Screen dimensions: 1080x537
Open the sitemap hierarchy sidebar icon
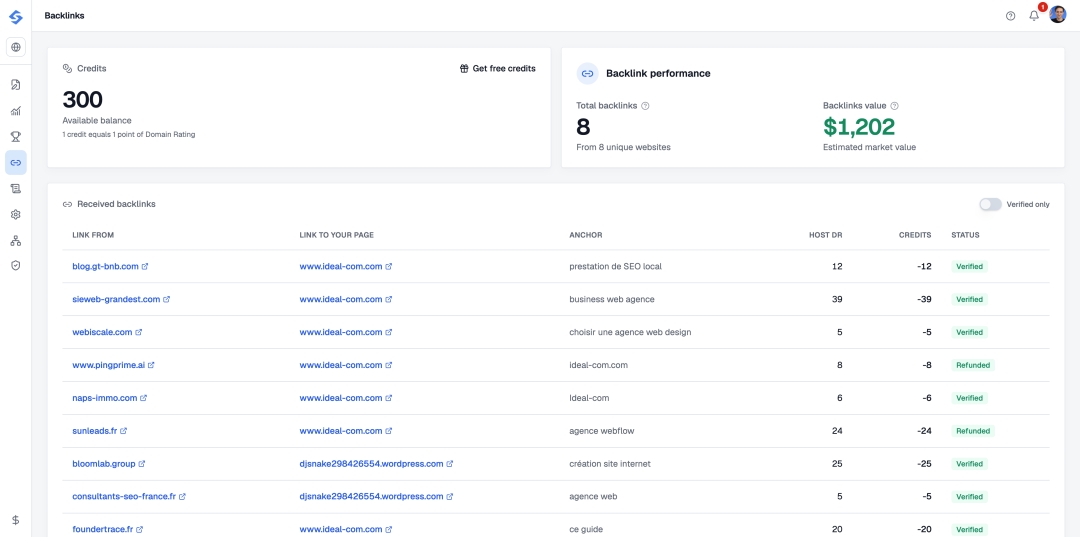[x=16, y=240]
